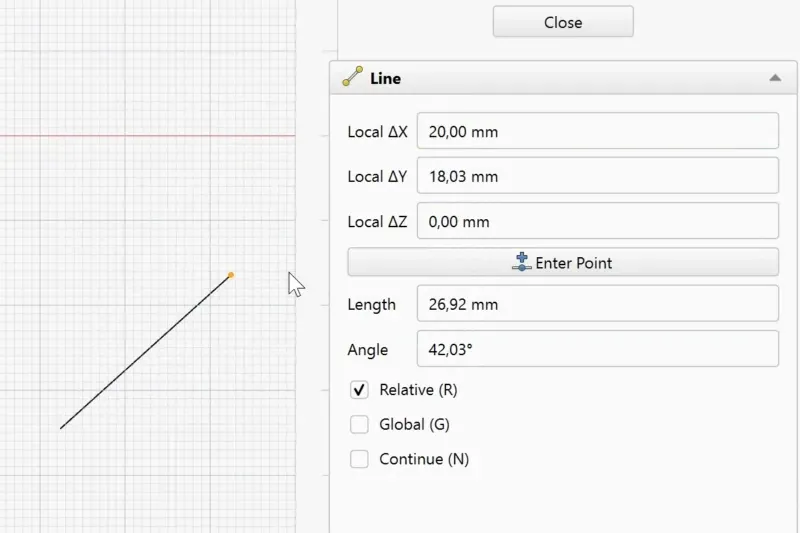Click the Local ΔX field showing 20,00 mm

(597, 131)
